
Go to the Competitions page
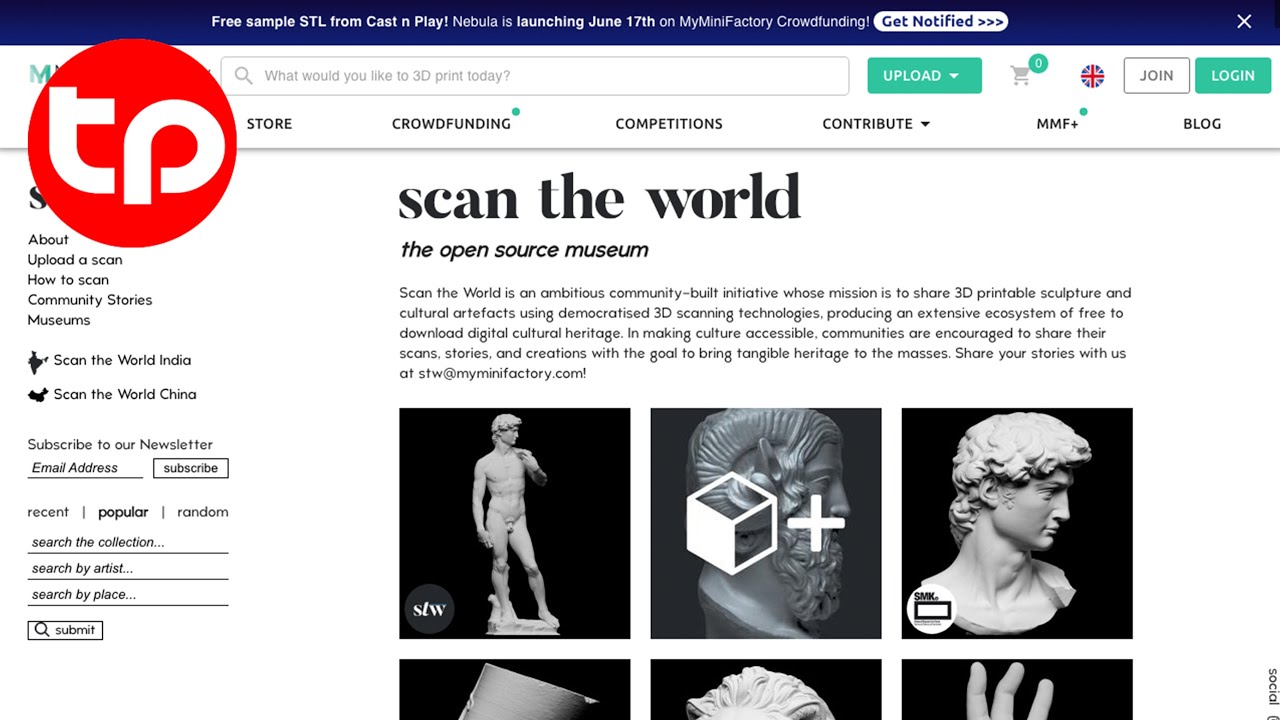(x=669, y=124)
